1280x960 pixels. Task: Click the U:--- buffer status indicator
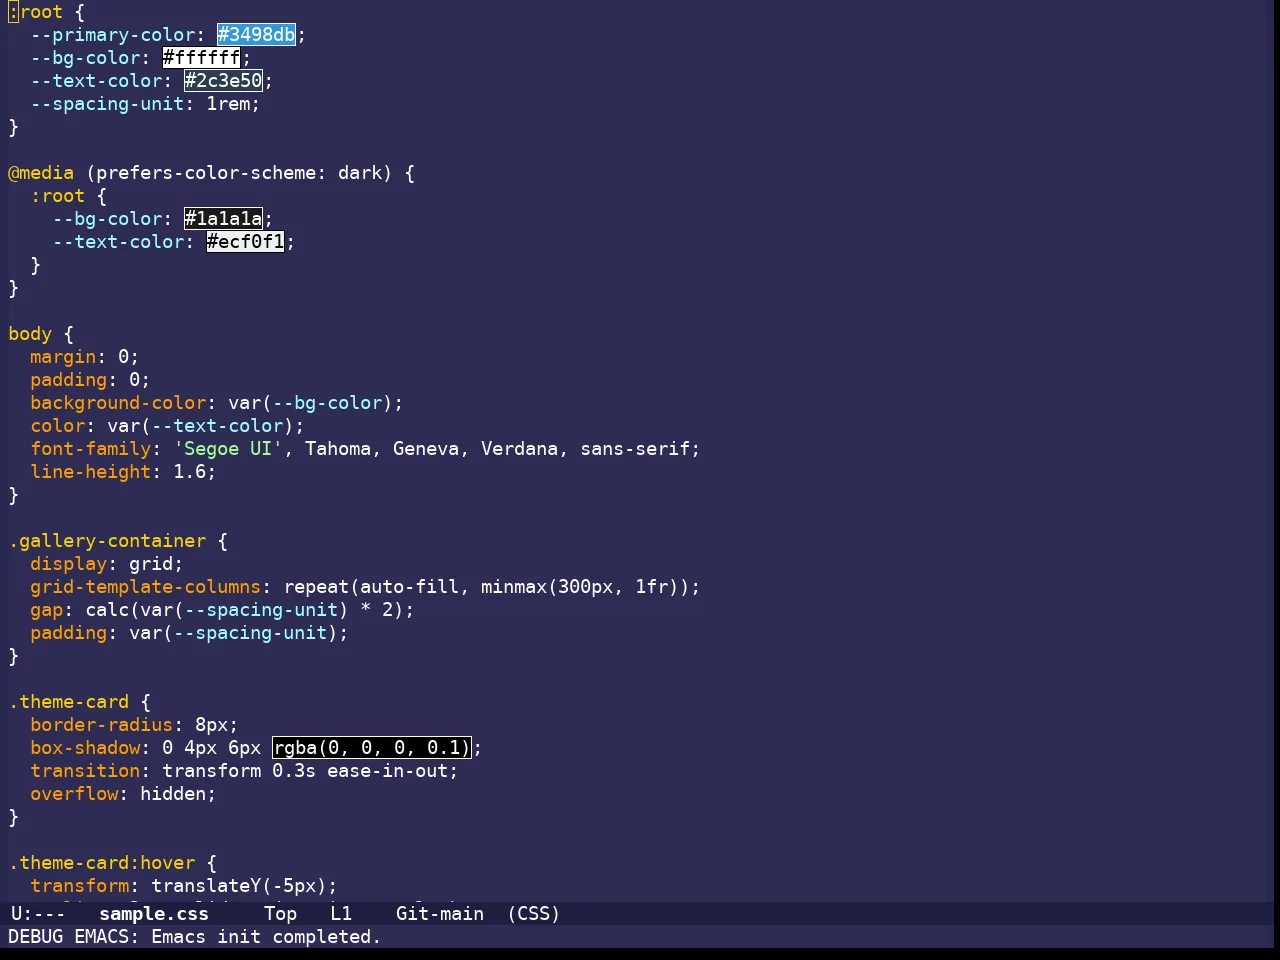pyautogui.click(x=38, y=914)
